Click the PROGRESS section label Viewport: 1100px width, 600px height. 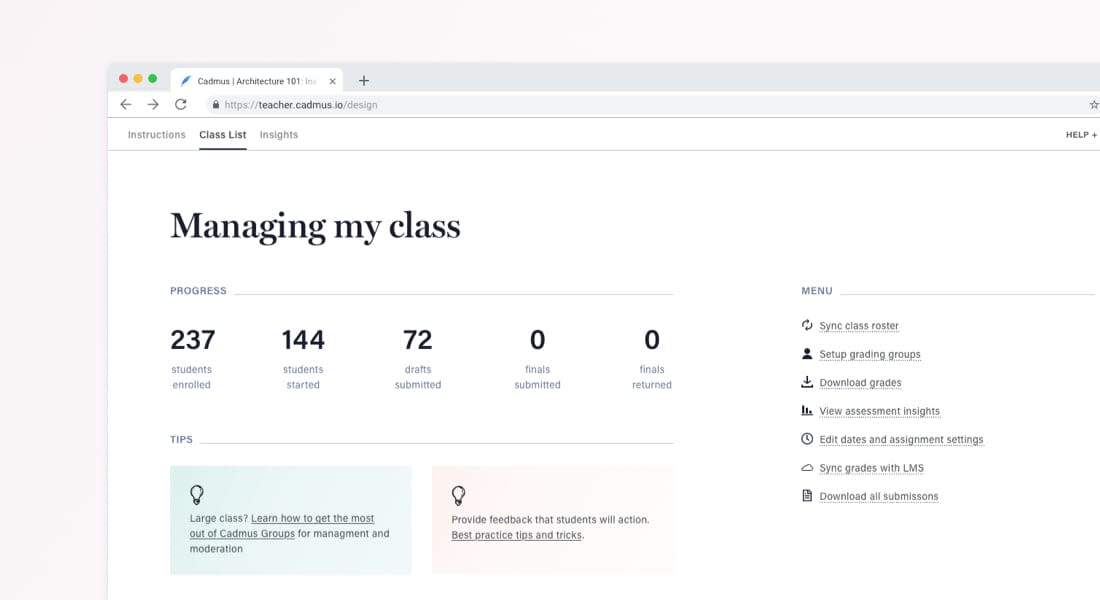click(198, 291)
